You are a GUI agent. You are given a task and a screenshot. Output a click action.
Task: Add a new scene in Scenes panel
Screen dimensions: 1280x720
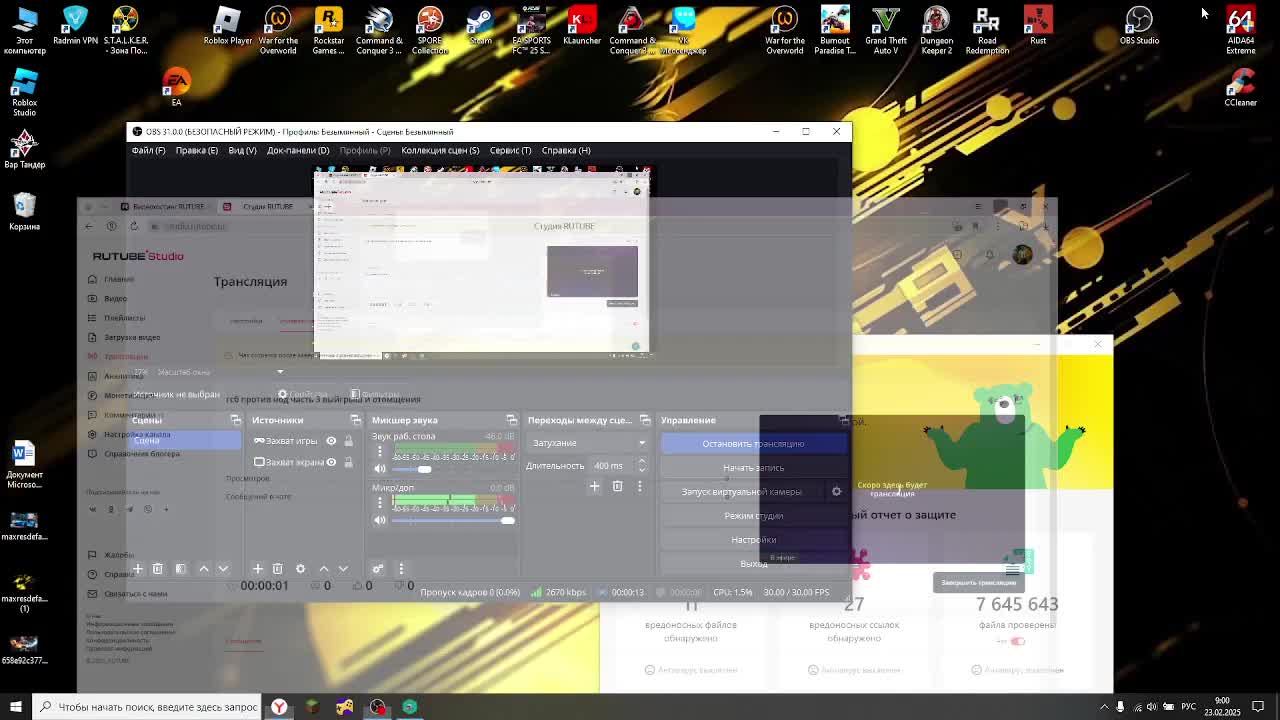[x=138, y=568]
